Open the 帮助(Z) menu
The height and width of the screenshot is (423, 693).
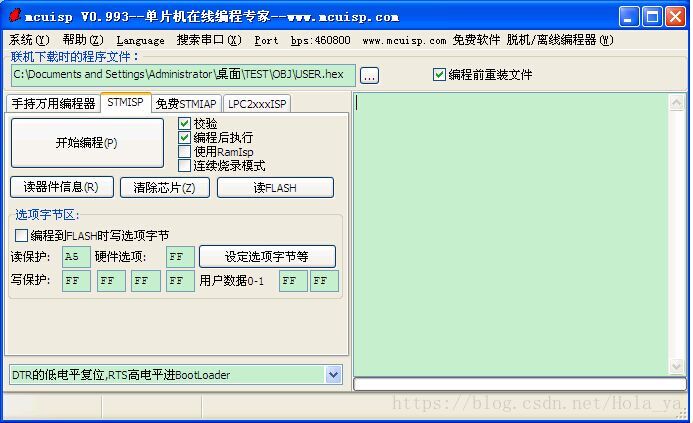click(x=83, y=40)
